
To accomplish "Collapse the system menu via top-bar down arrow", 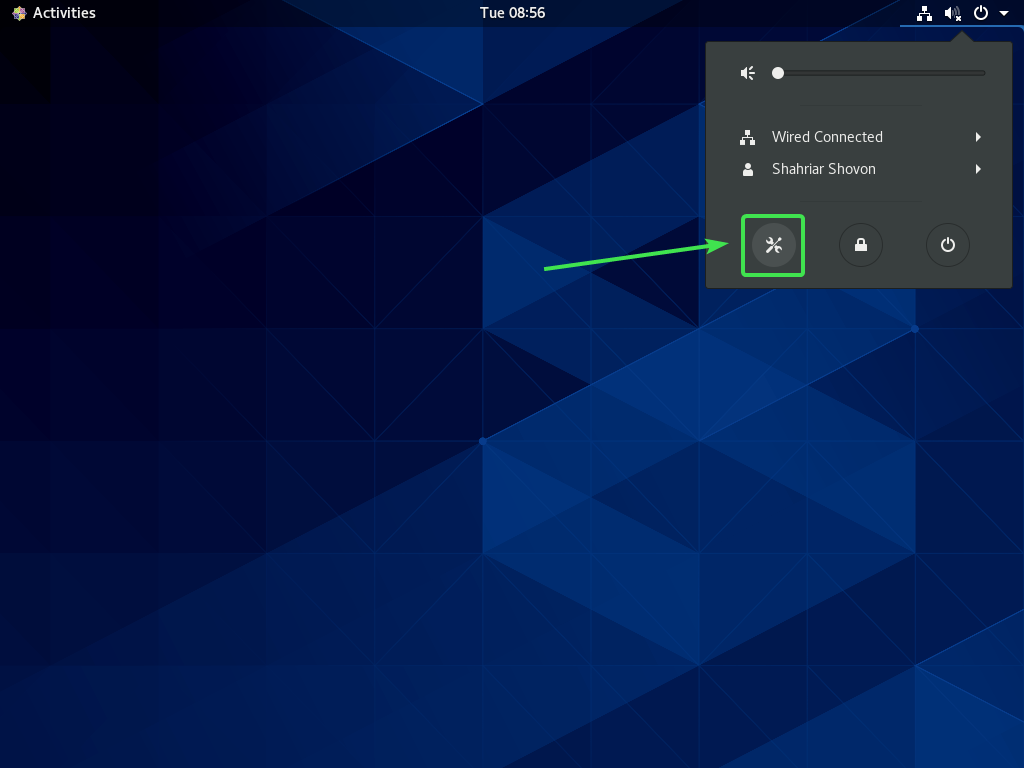I will coord(1003,13).
